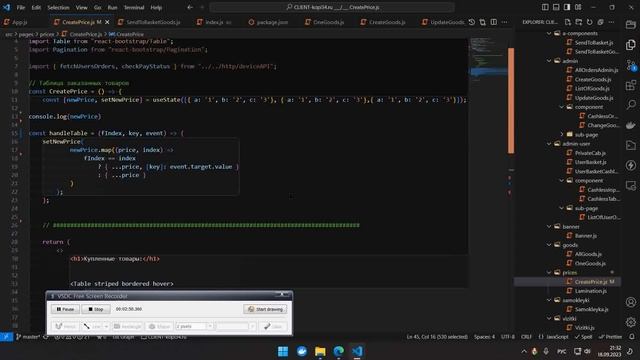
Task: Click New Folder icon in Explorer header
Action: 579,22
